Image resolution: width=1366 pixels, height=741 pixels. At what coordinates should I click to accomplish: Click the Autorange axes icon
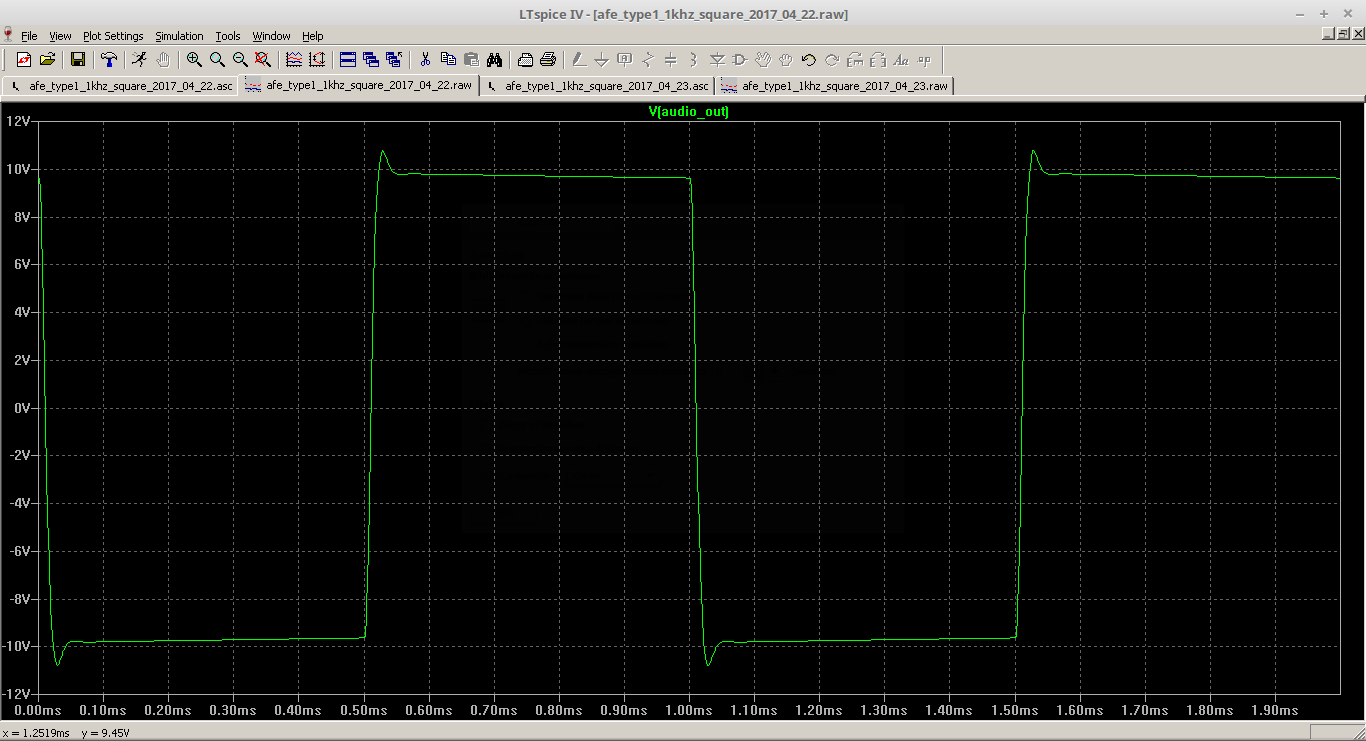point(317,60)
